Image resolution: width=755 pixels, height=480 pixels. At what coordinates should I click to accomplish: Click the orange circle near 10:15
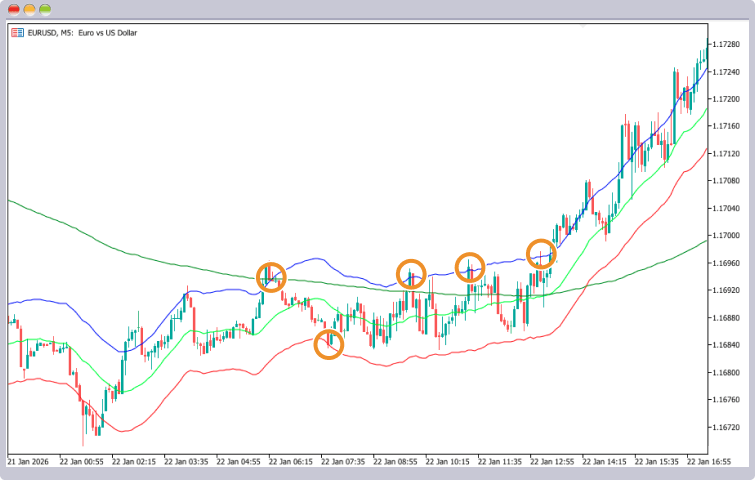pyautogui.click(x=470, y=267)
